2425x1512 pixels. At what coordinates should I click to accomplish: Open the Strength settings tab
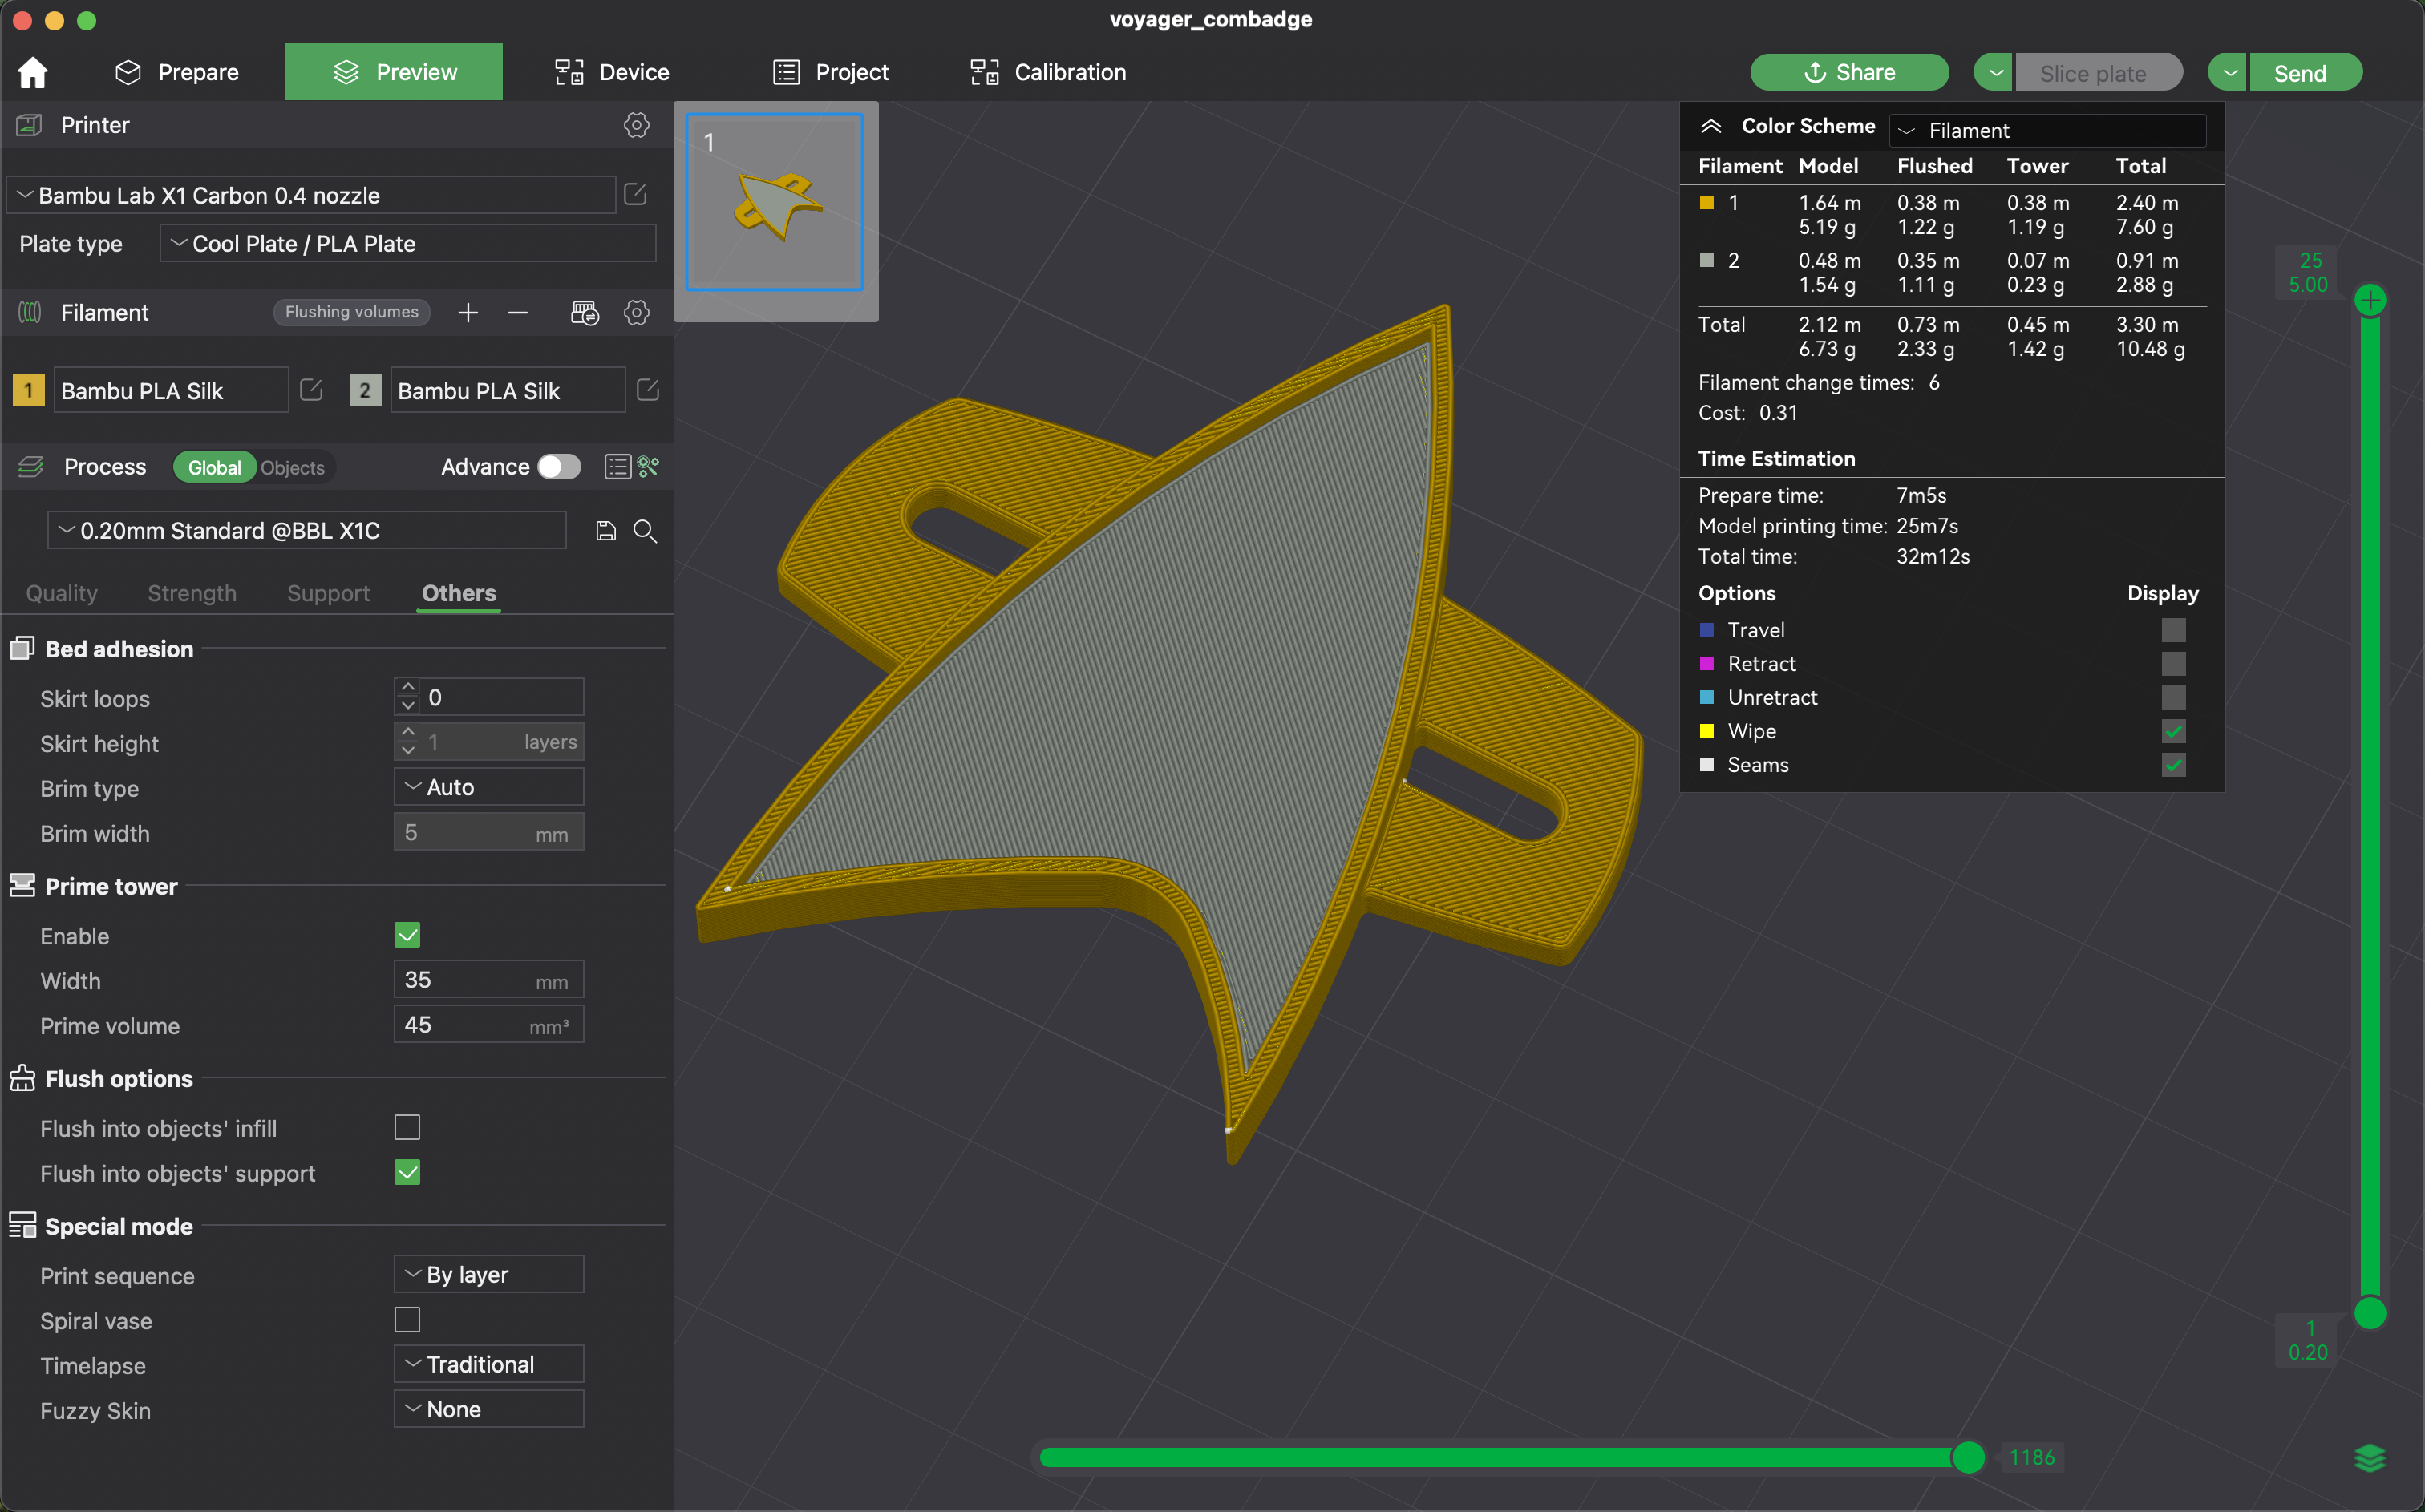[x=192, y=593]
